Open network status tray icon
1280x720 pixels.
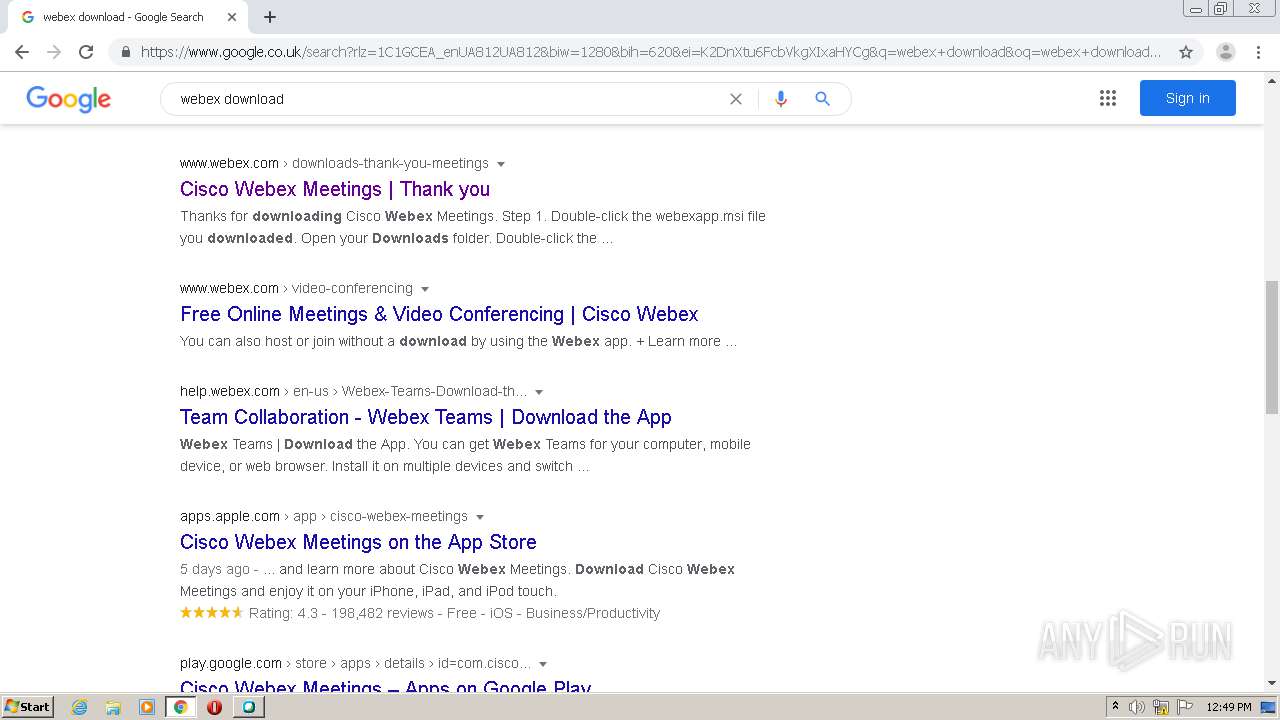pos(1161,707)
